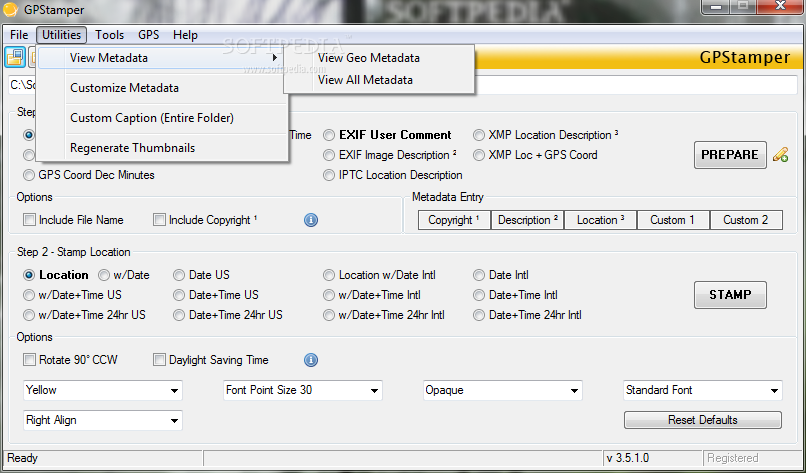Open the info icon beside Daylight Saving Time
This screenshot has height=473, width=806.
[x=310, y=360]
